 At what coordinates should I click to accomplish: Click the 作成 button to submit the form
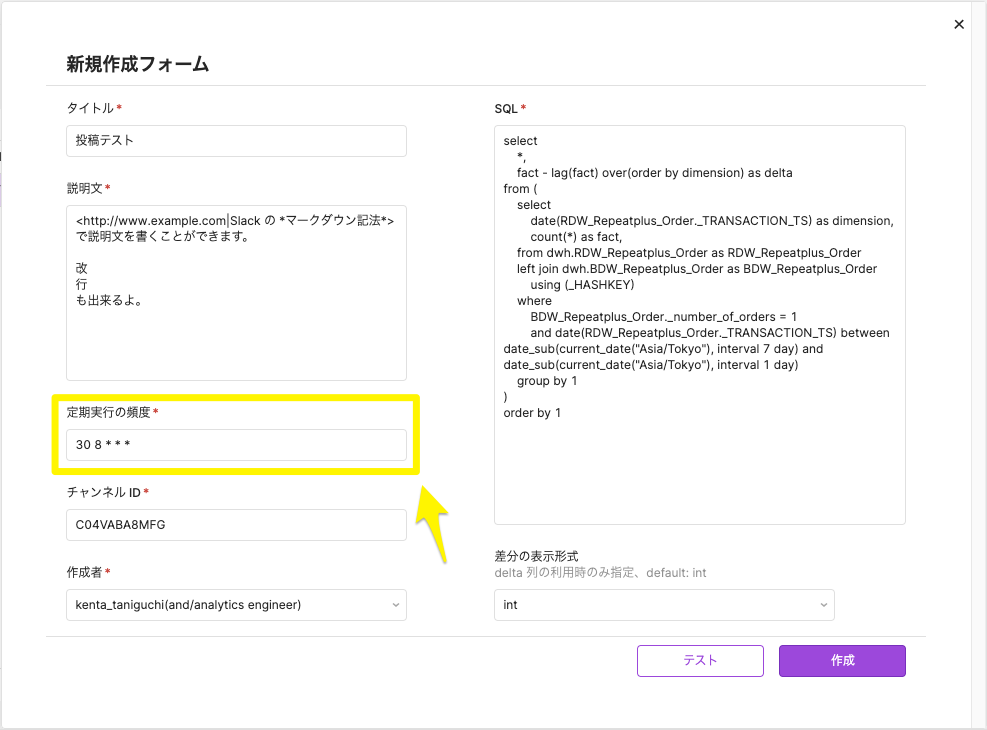(x=841, y=660)
